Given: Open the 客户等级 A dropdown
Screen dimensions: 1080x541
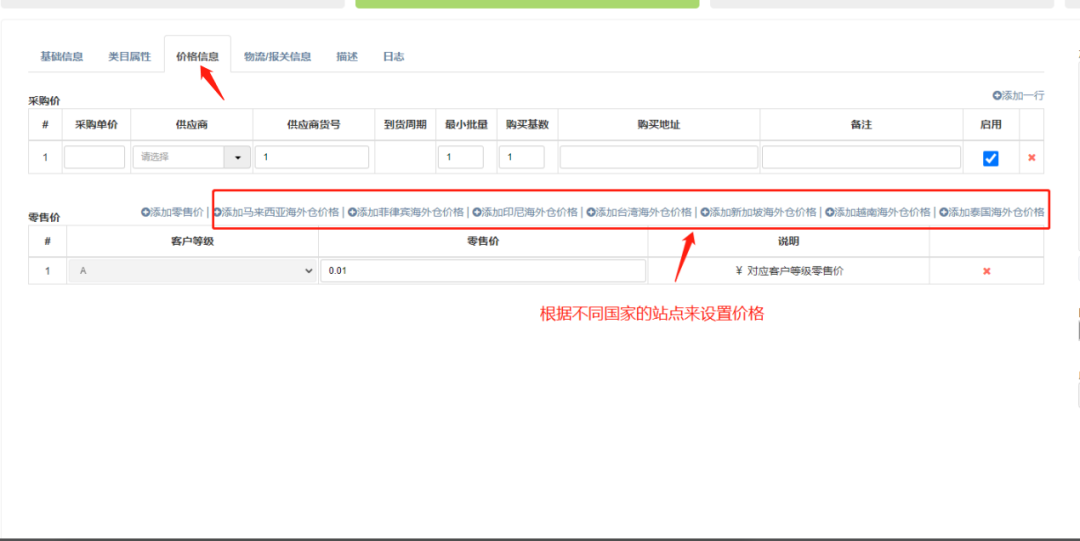Looking at the screenshot, I should coord(193,271).
